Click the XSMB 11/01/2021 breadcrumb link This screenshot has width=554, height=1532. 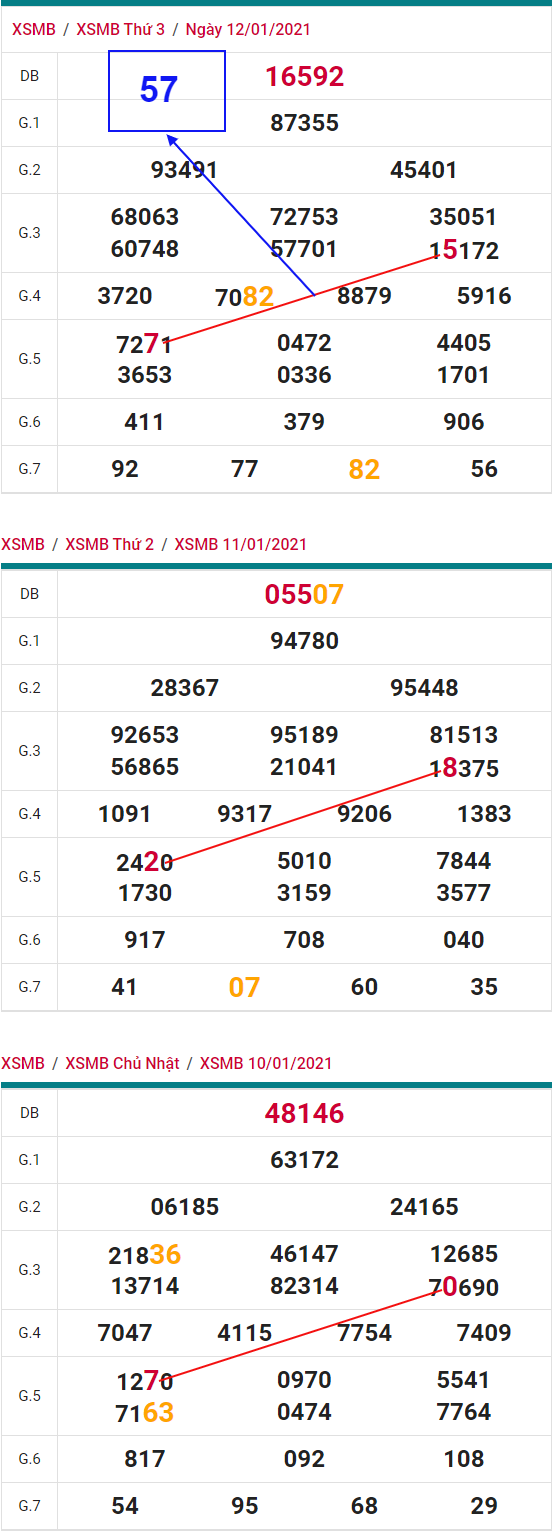(x=241, y=544)
